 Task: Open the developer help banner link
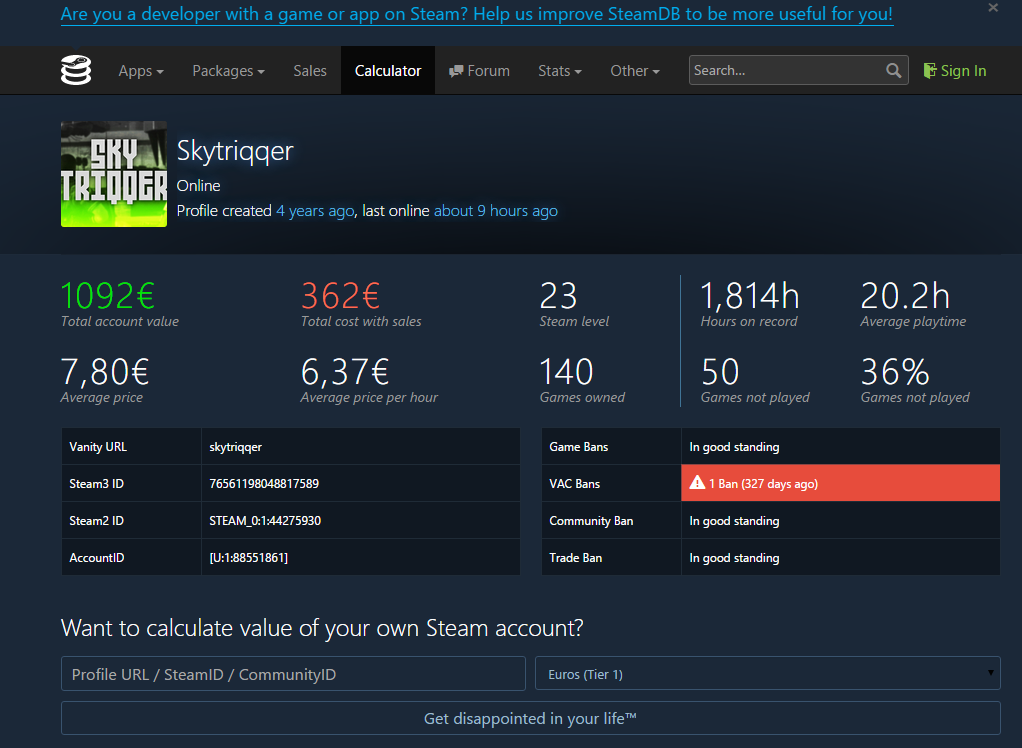477,14
